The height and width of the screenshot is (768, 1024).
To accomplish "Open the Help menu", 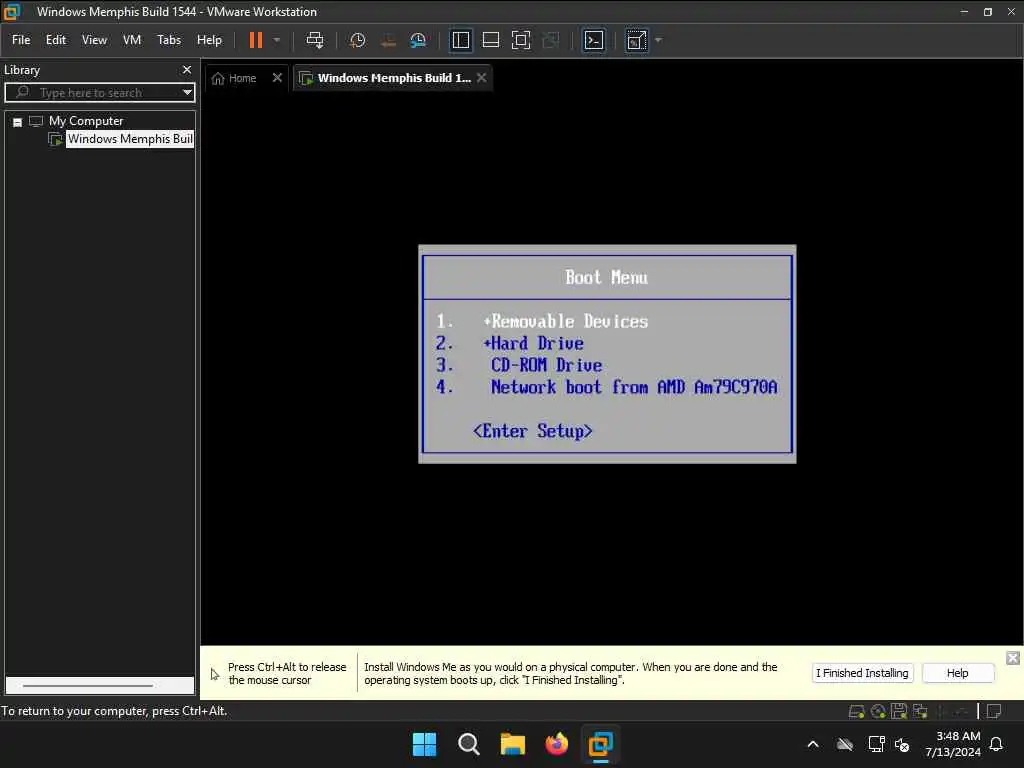I will 209,40.
